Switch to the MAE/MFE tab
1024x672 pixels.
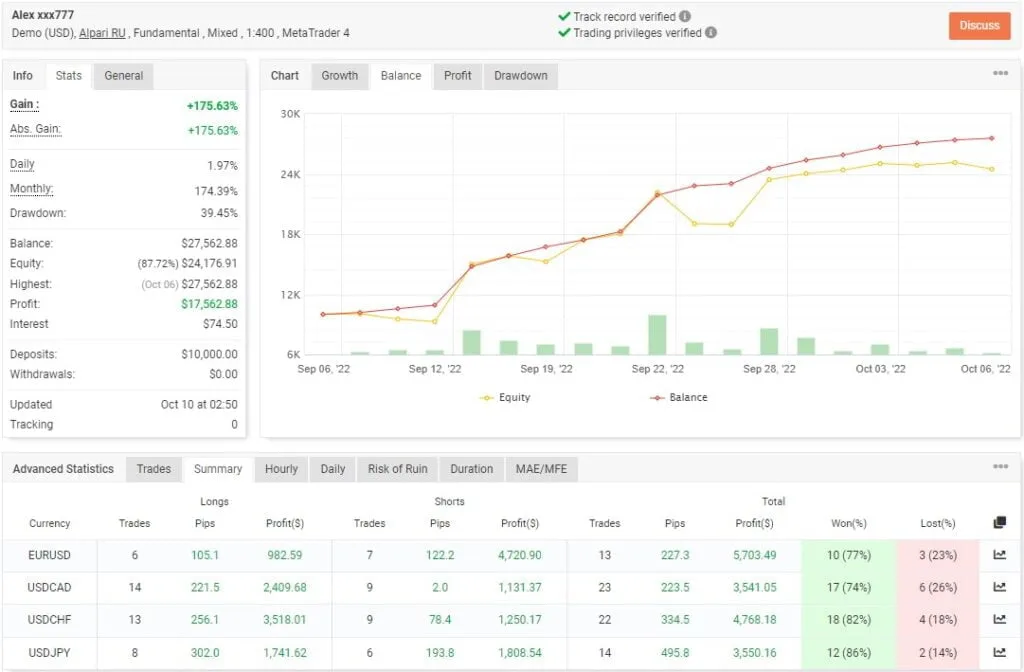click(x=542, y=469)
